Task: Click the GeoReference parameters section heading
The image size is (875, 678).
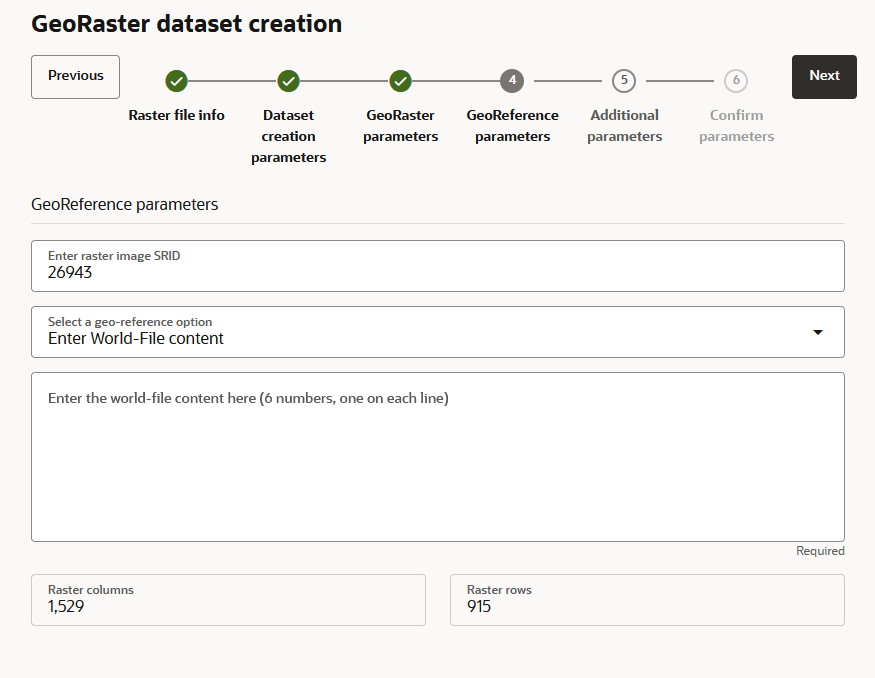Action: coord(124,204)
